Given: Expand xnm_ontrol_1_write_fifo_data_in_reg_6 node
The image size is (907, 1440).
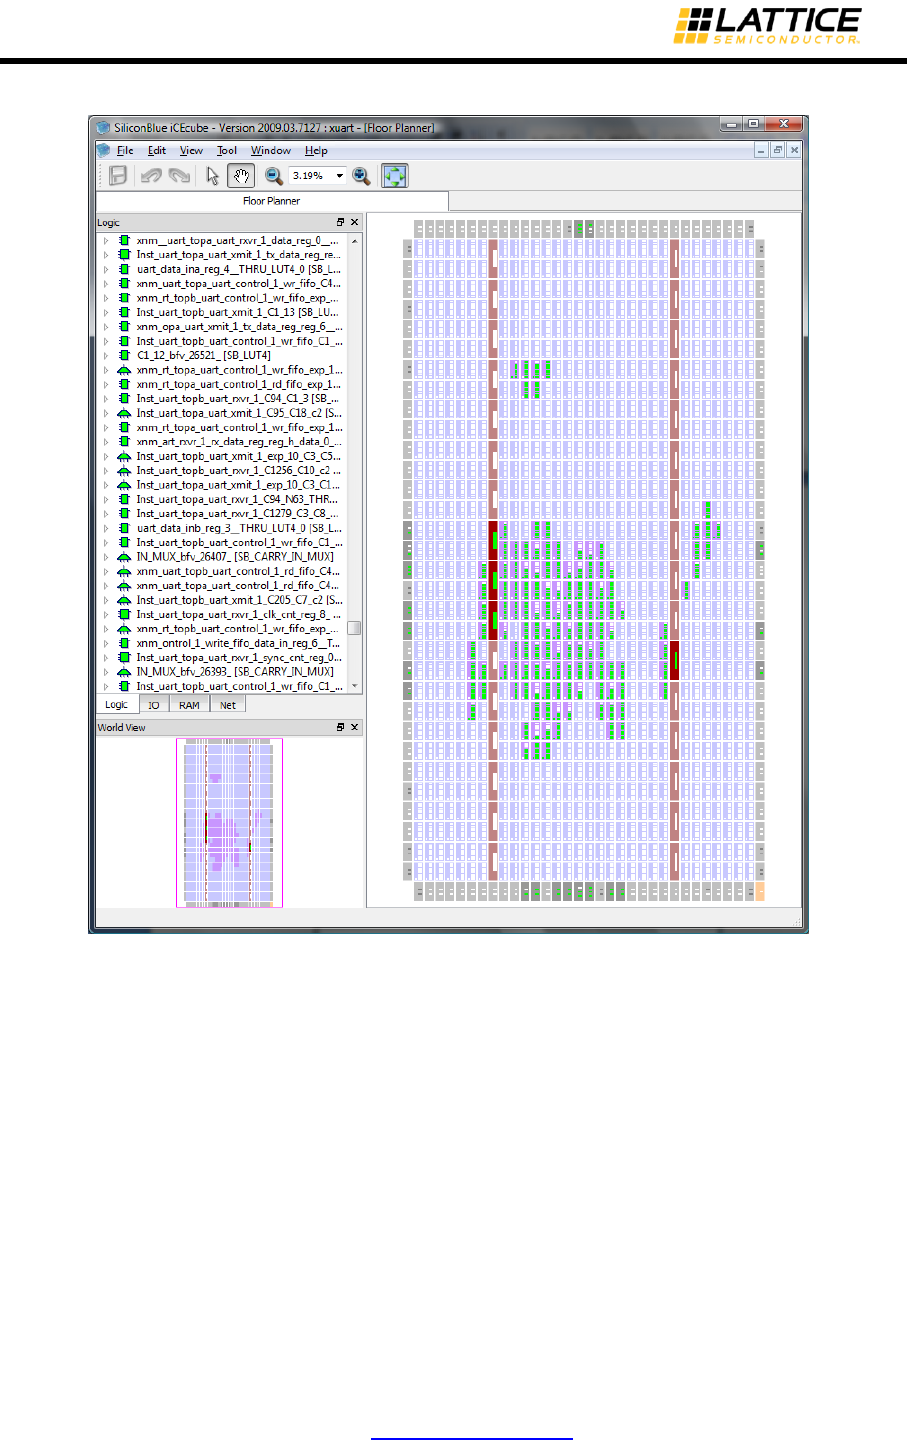Looking at the screenshot, I should (x=106, y=643).
